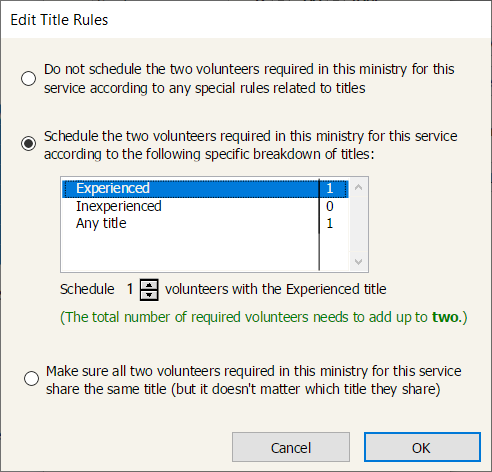Image resolution: width=492 pixels, height=472 pixels.
Task: Select the specific breakdown of titles radio button
Action: coord(28,144)
